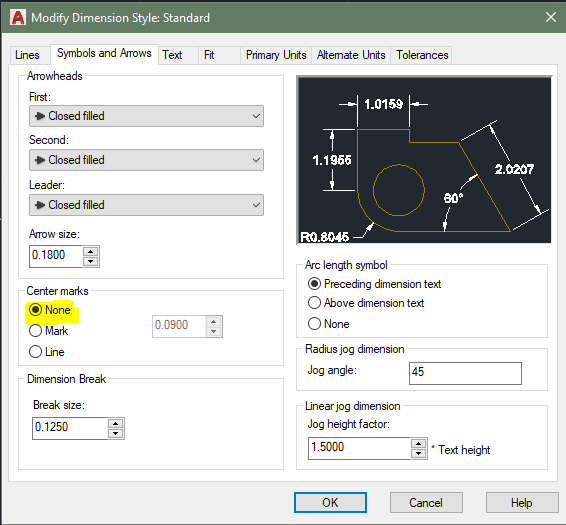The width and height of the screenshot is (566, 525).
Task: Decrease Break size with down arrow
Action: (x=116, y=433)
